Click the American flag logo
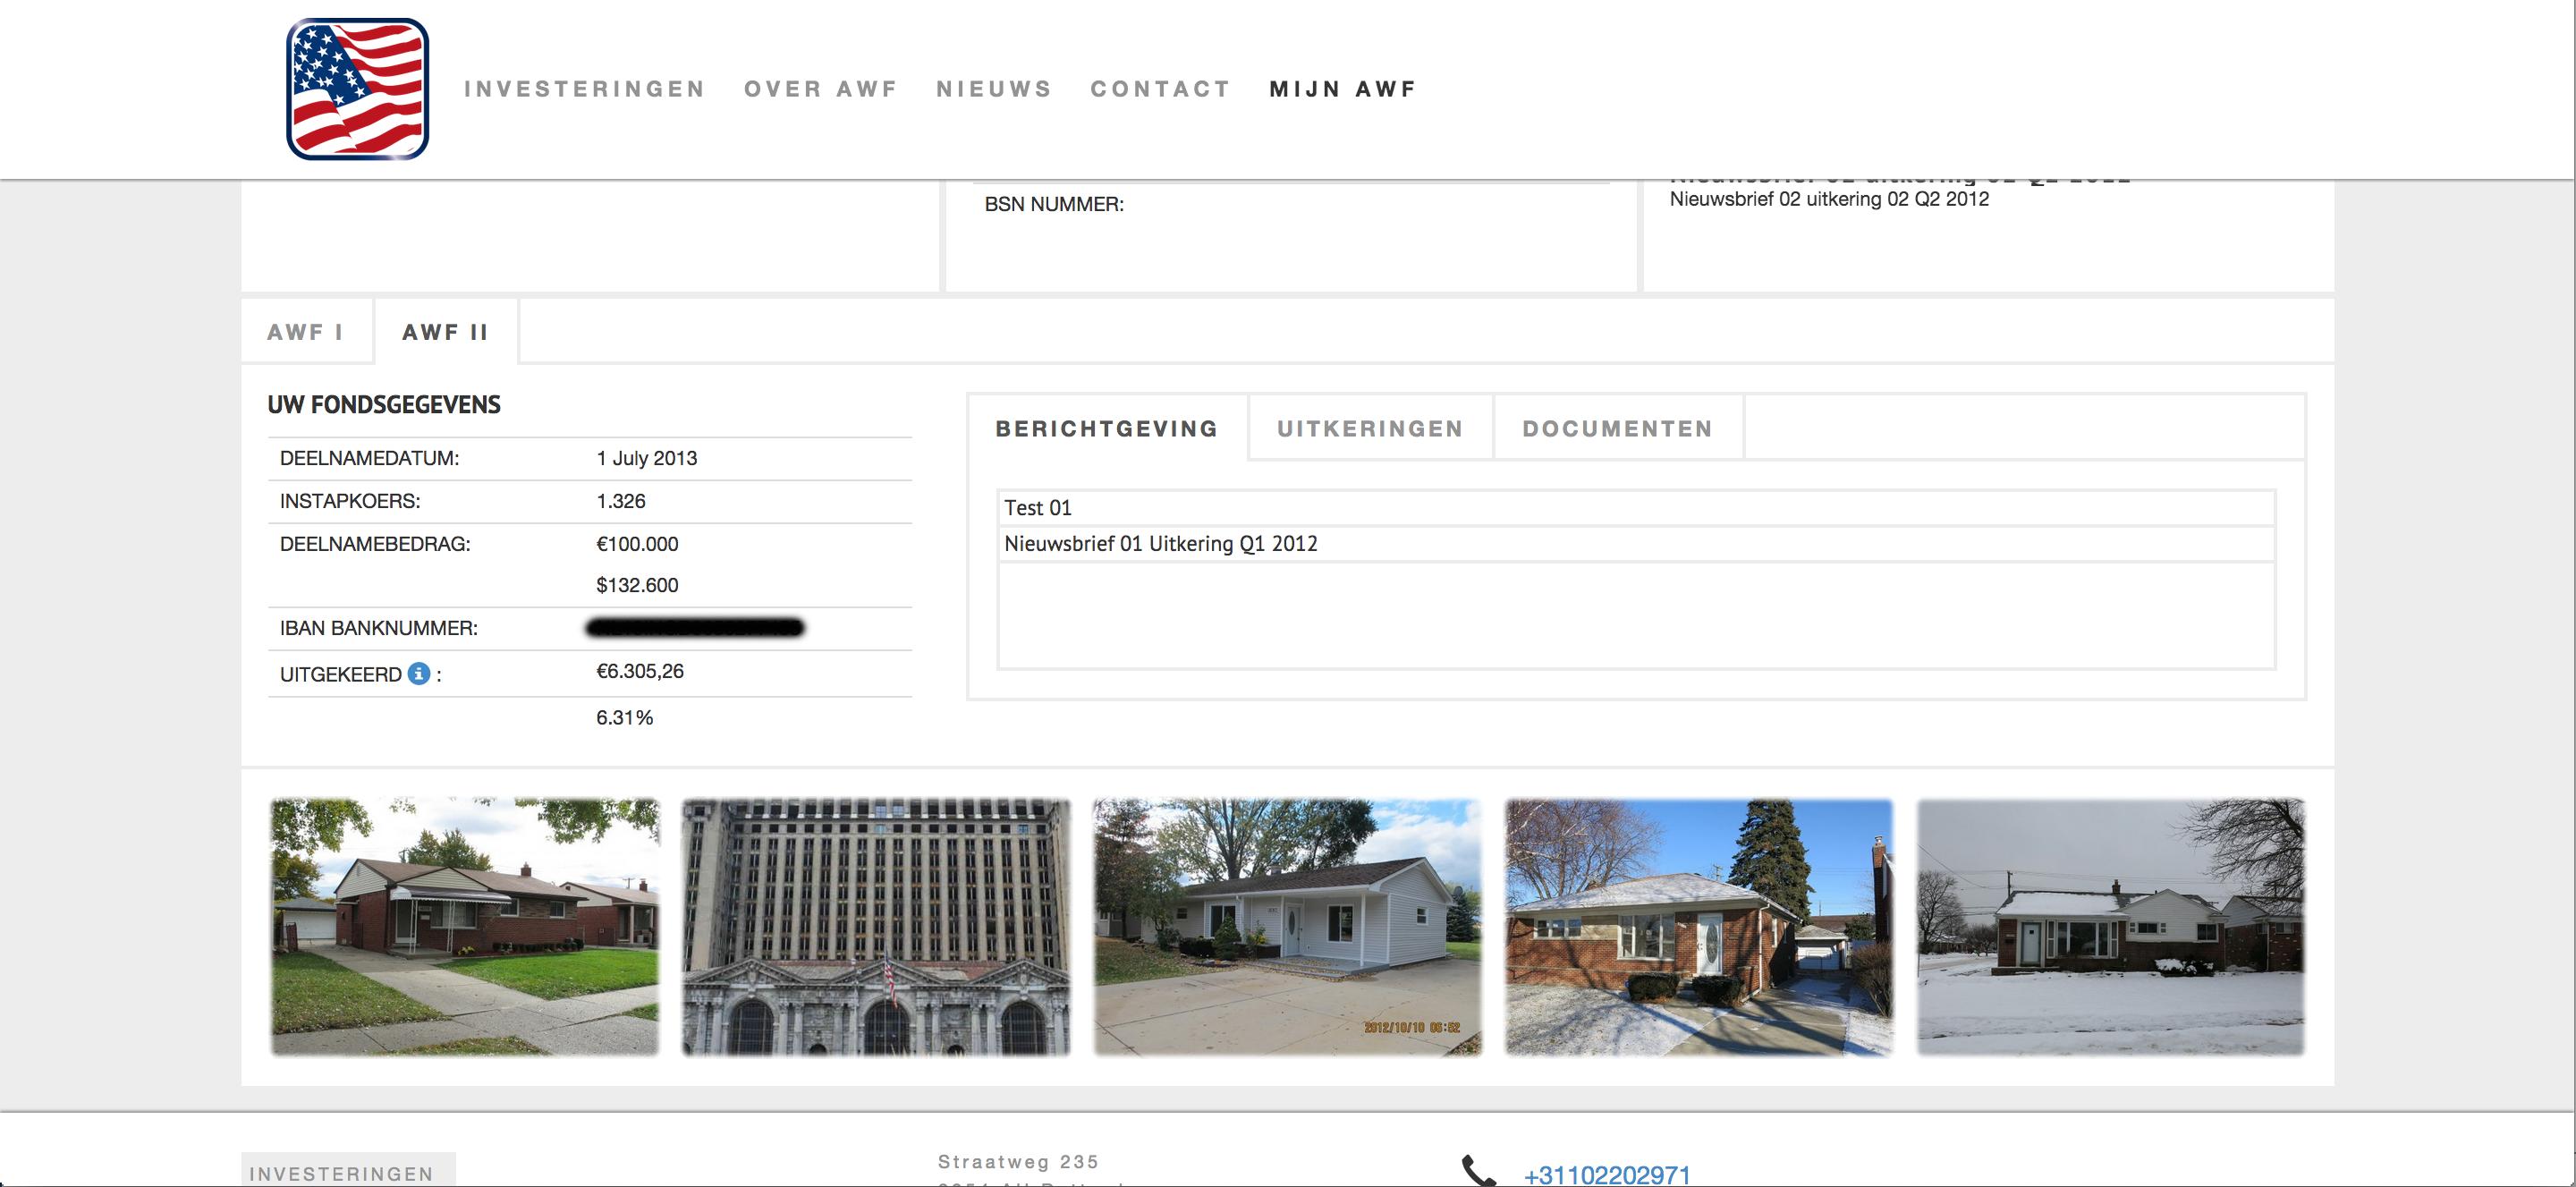This screenshot has height=1187, width=2576. point(357,89)
